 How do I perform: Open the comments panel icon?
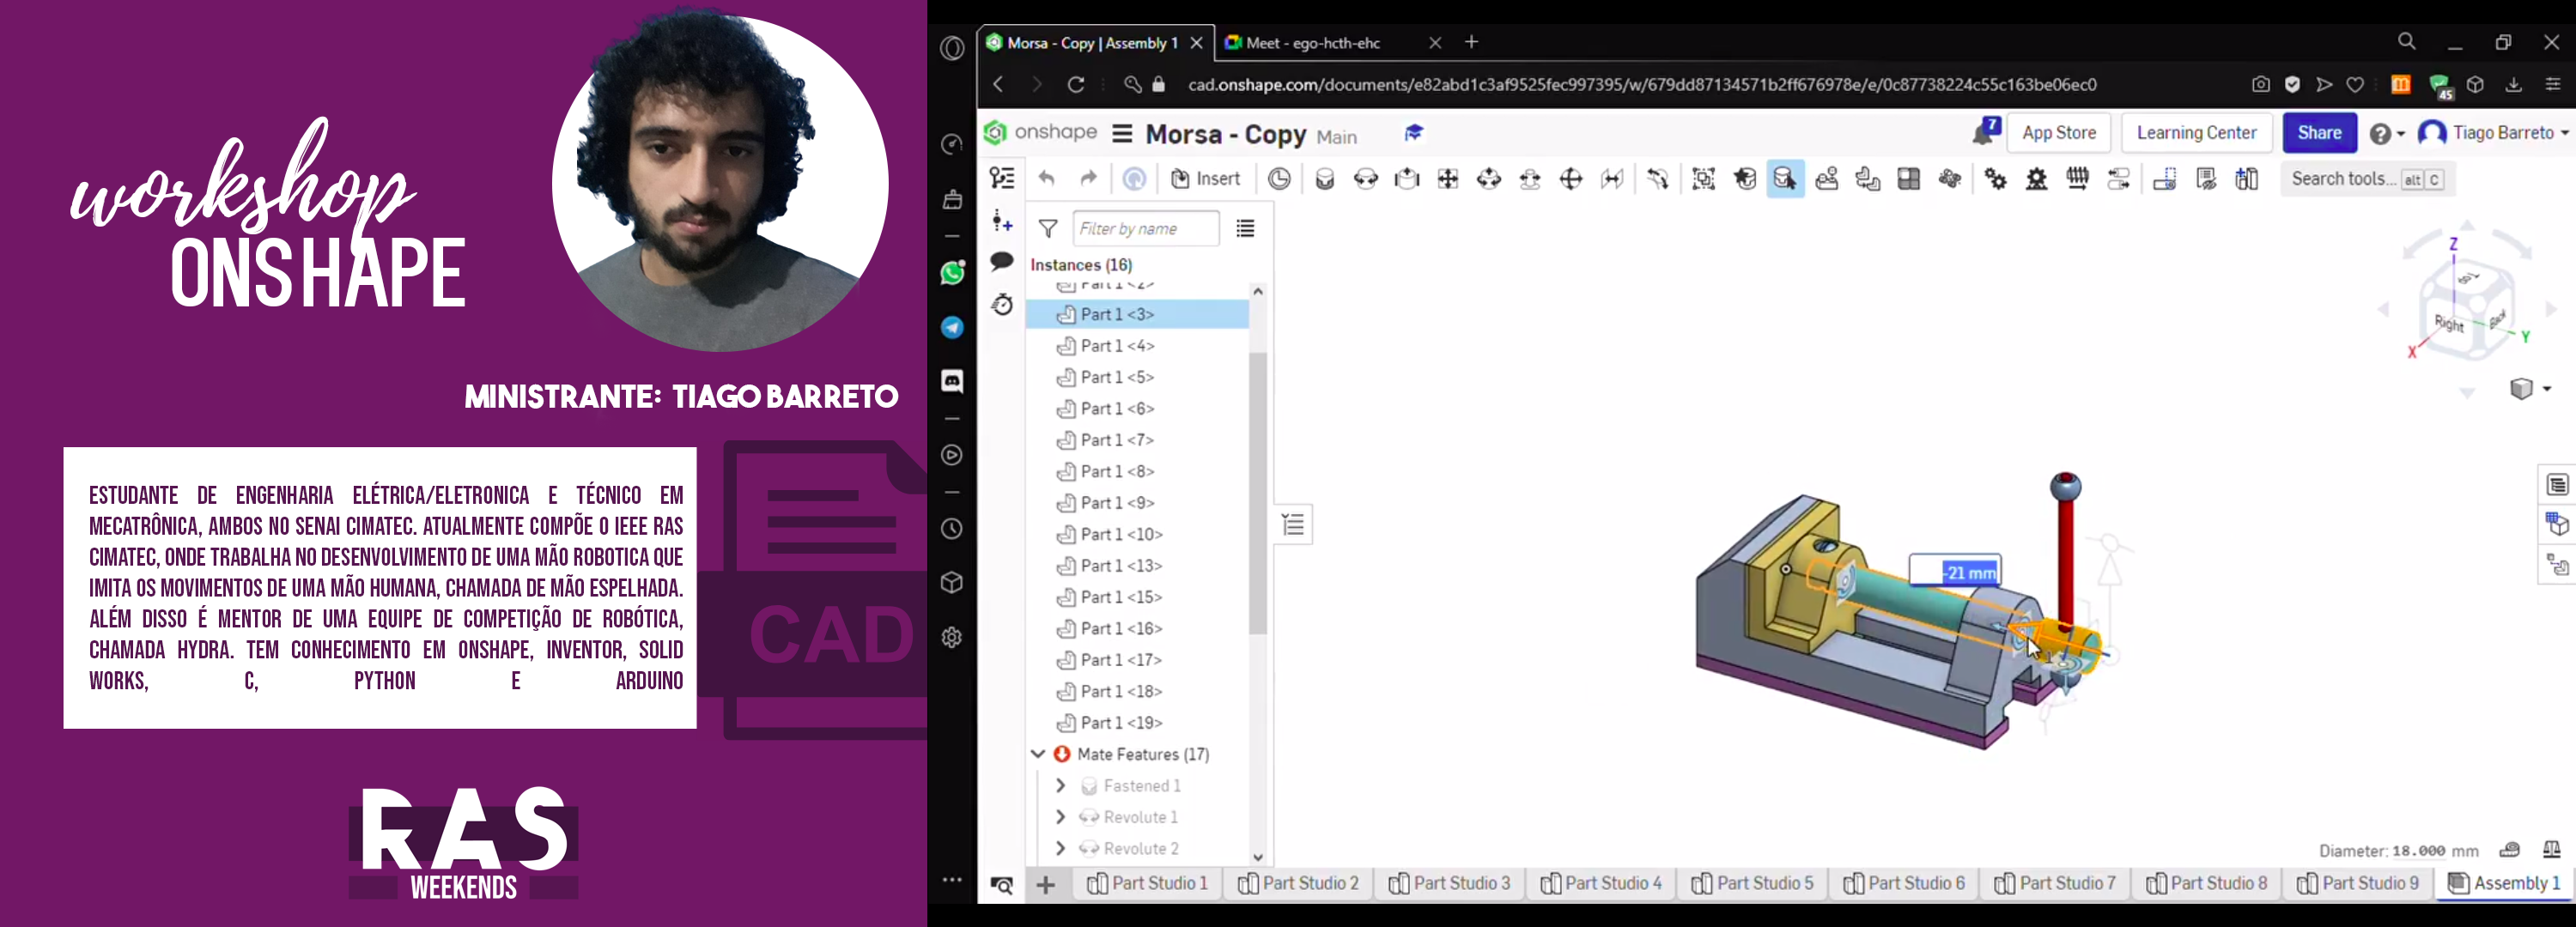(1002, 262)
